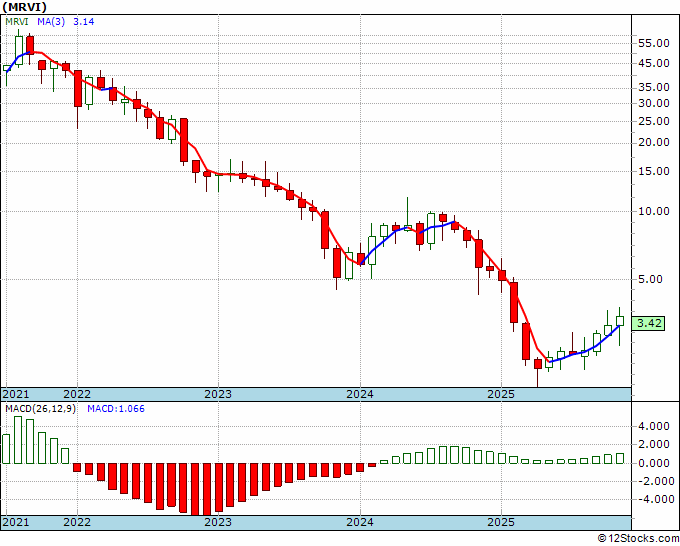Screen dimensions: 680x546
Task: Click 2023 on the MACD timeline
Action: [x=218, y=522]
